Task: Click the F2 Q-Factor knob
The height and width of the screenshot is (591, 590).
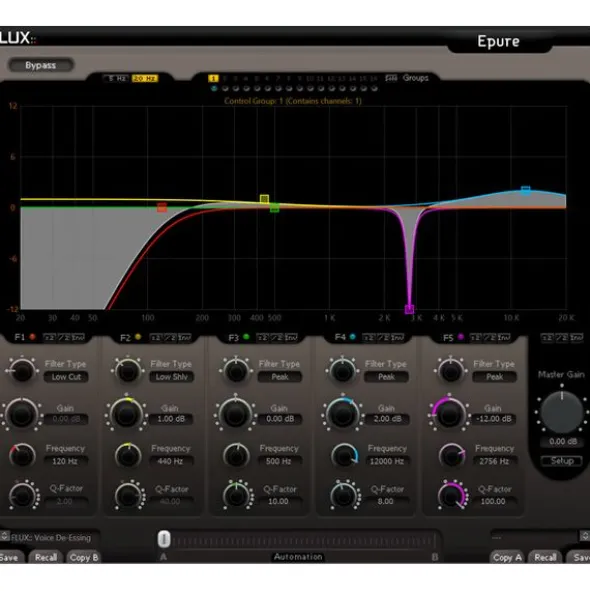Action: (129, 496)
